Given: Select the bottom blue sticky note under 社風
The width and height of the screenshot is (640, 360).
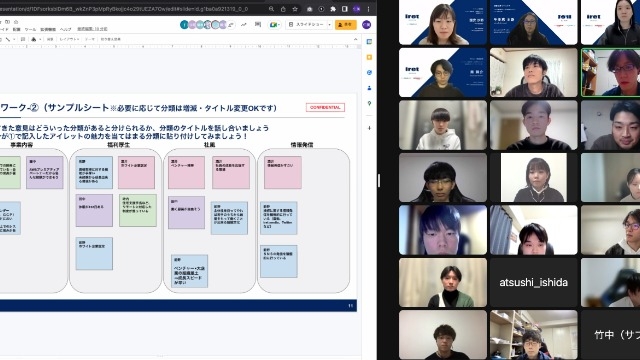Looking at the screenshot, I should (189, 271).
